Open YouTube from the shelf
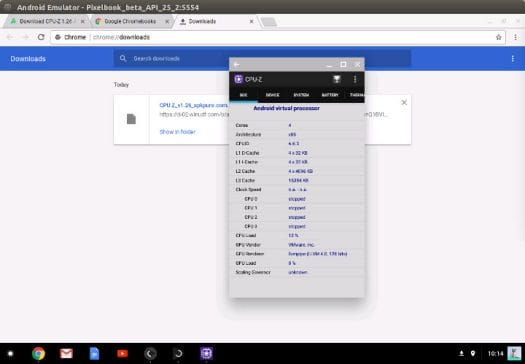This screenshot has width=525, height=364. coord(122,354)
